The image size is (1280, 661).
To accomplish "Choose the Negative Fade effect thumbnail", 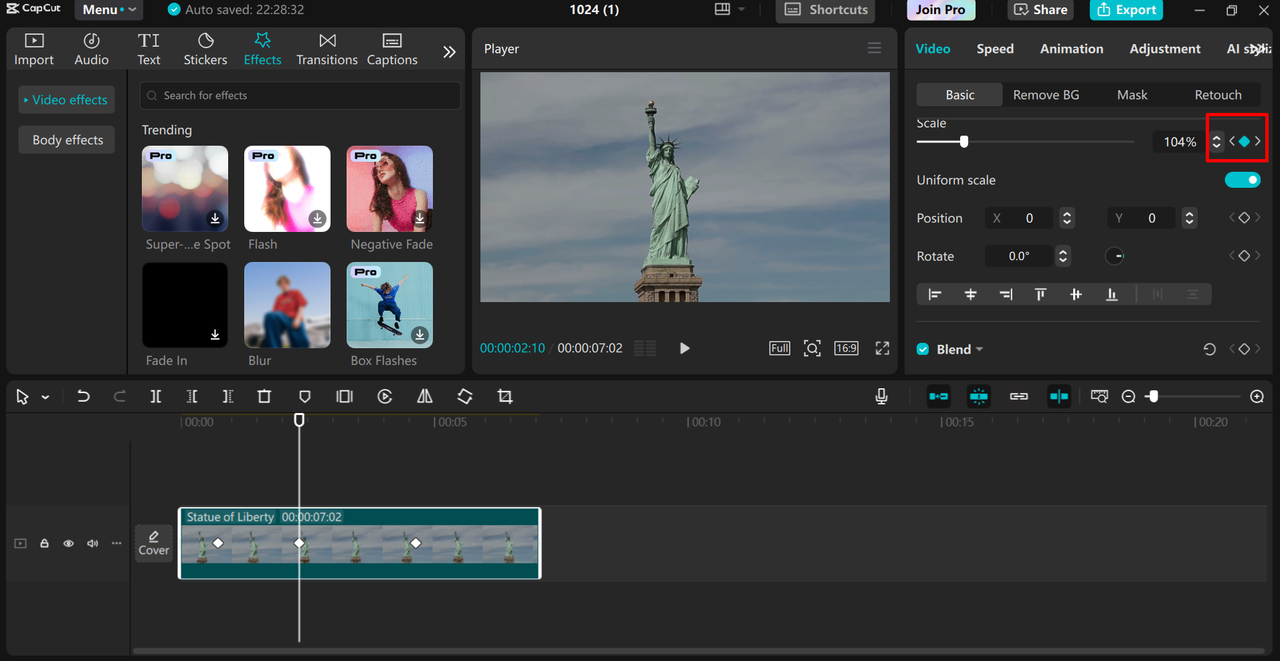I will tap(390, 189).
